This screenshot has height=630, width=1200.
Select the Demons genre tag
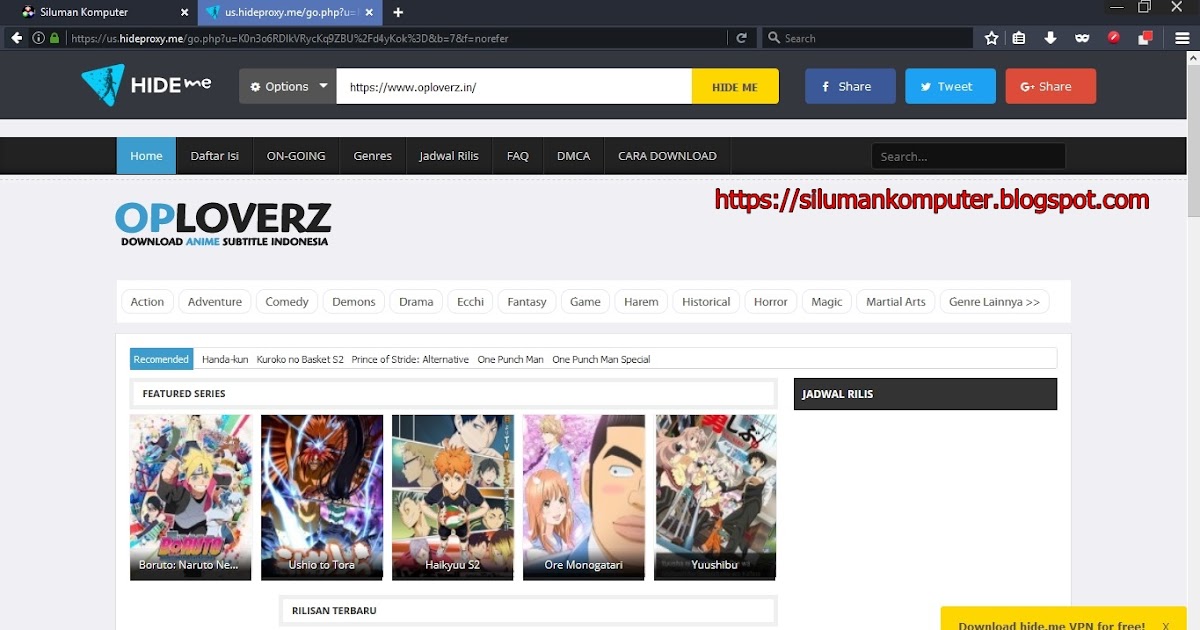coord(354,302)
